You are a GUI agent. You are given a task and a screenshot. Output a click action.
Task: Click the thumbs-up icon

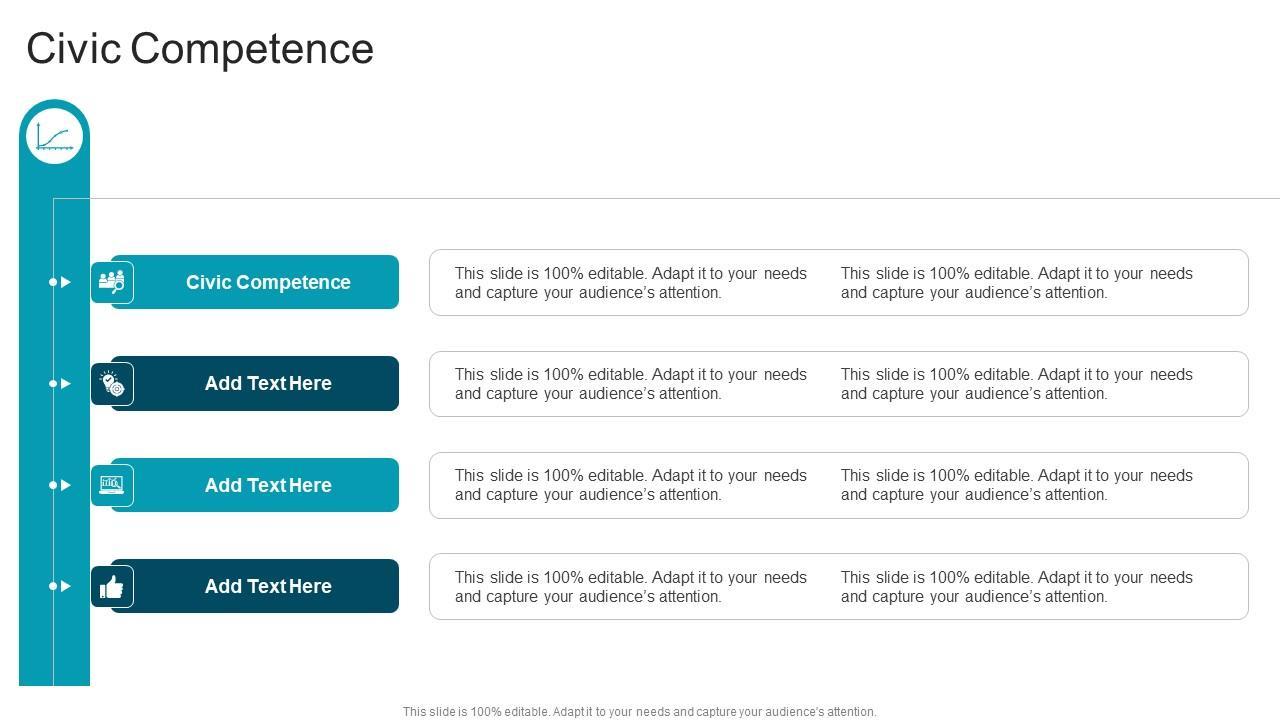click(112, 586)
